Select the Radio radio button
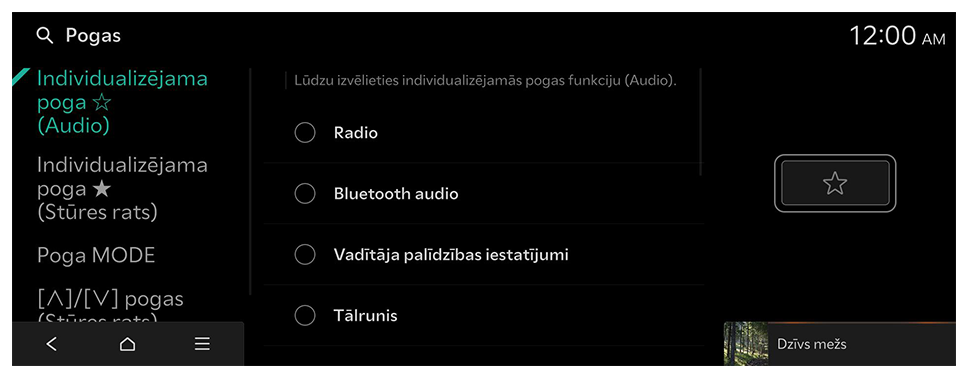The image size is (968, 378). [305, 133]
